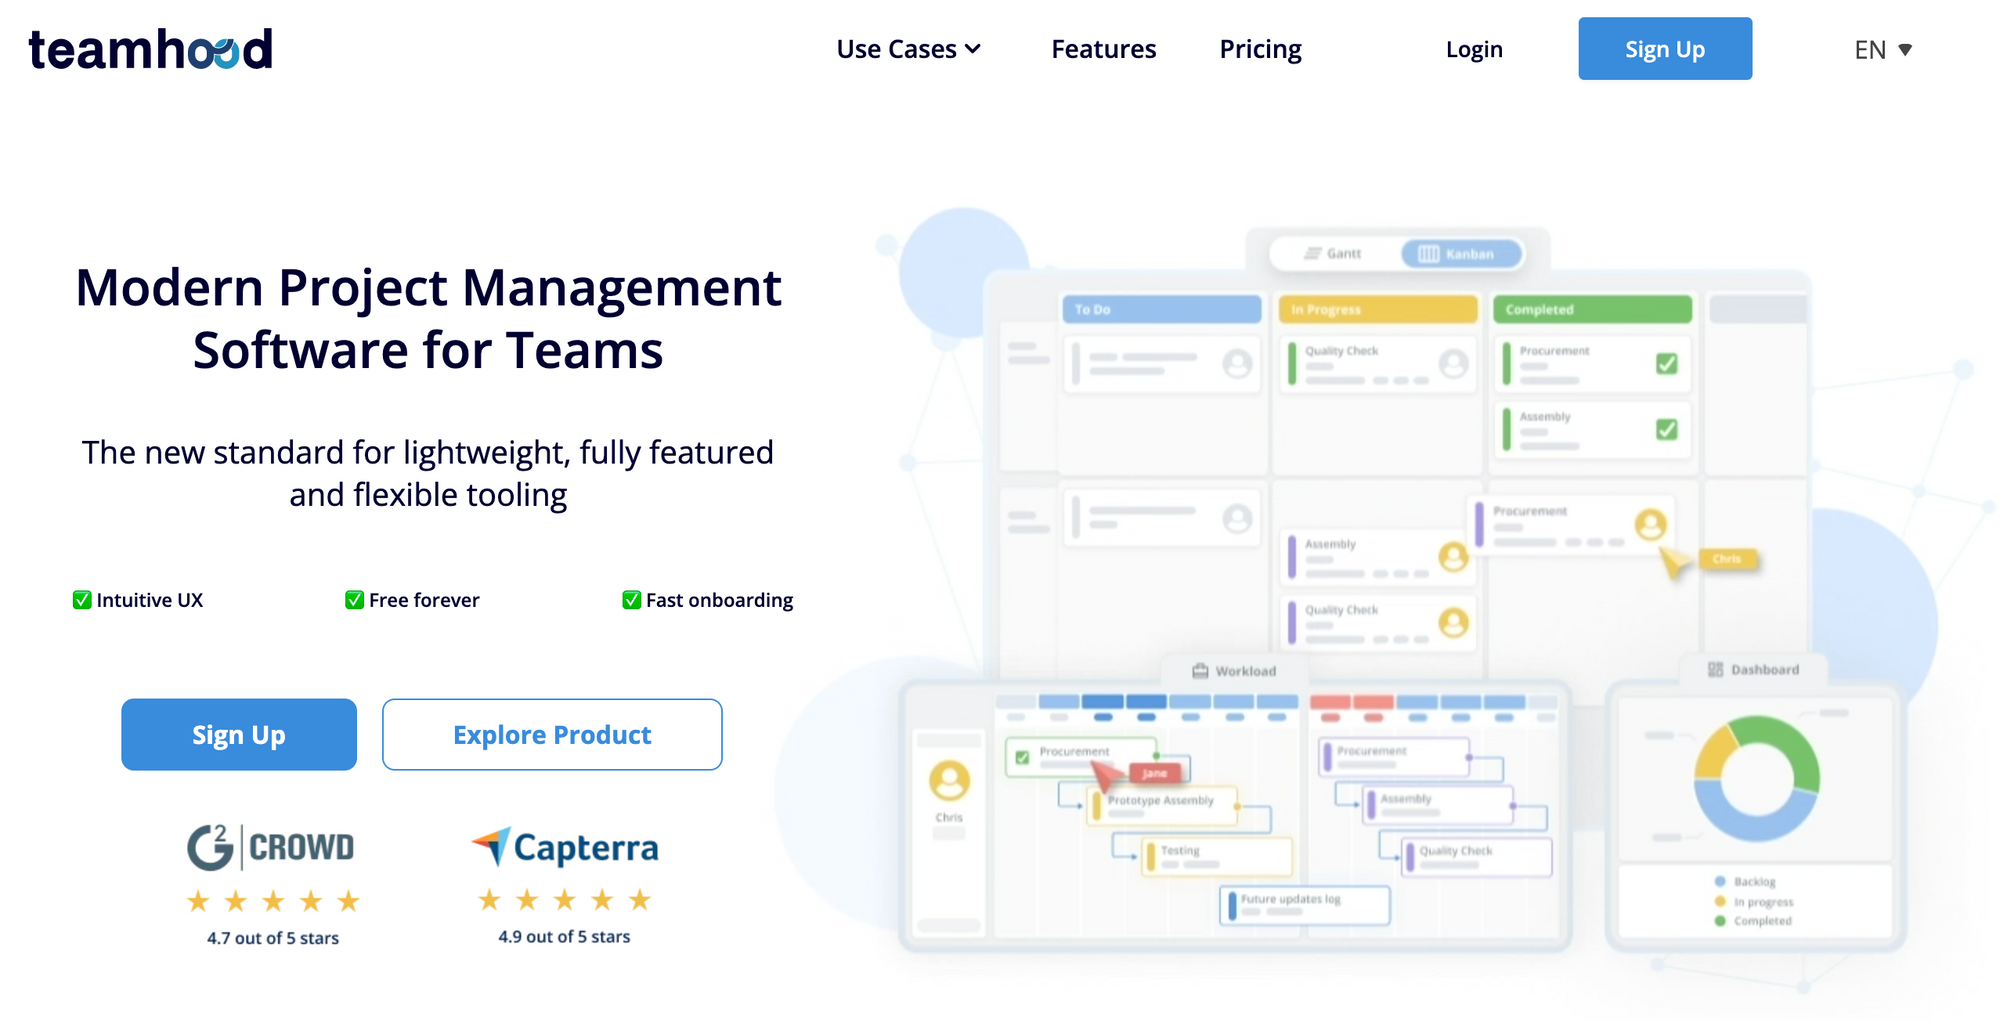Click the teamhood logo
2000x1029 pixels.
click(150, 49)
